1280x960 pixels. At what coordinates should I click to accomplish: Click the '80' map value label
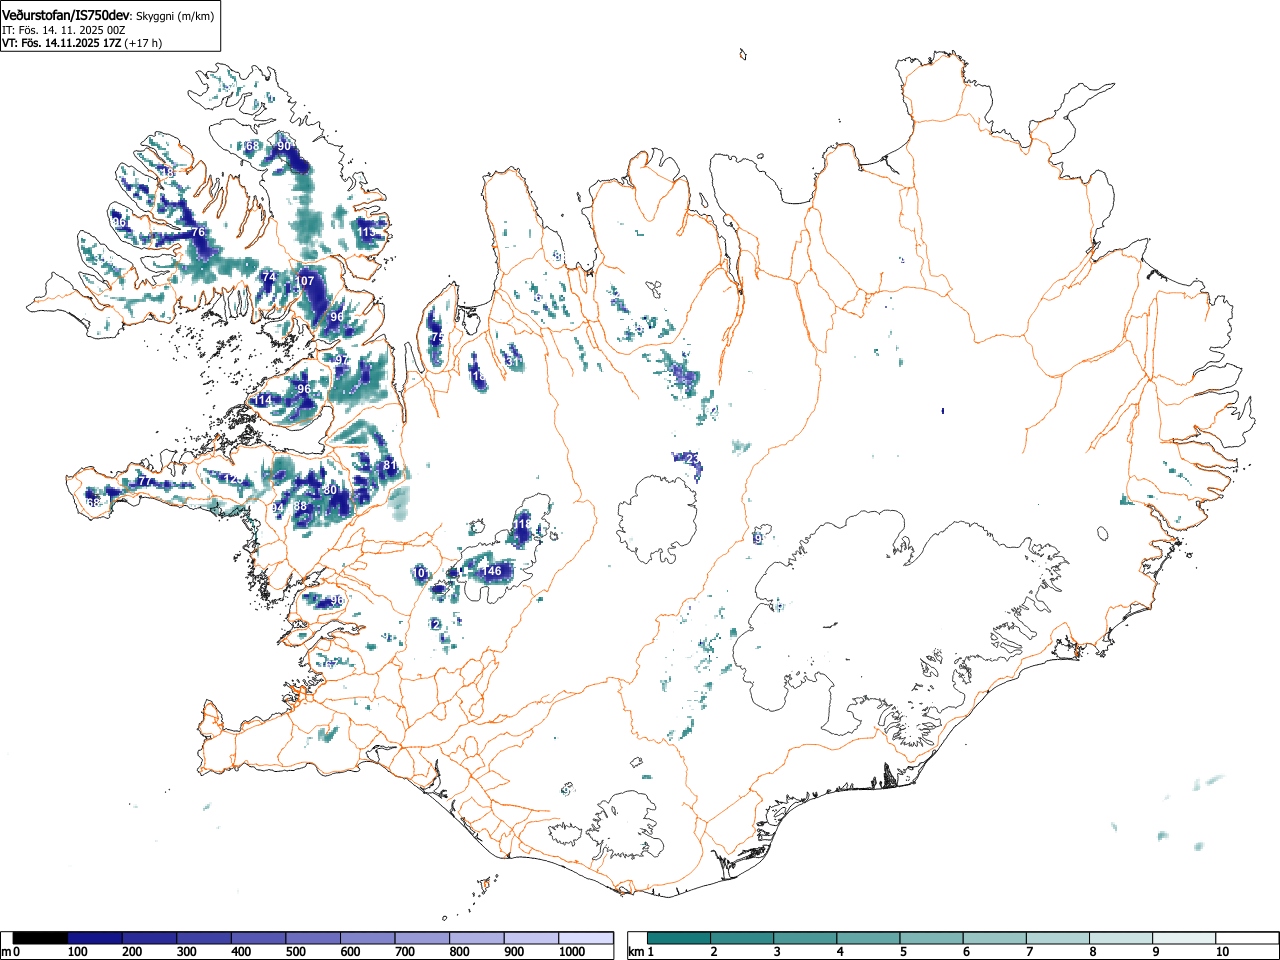(330, 490)
